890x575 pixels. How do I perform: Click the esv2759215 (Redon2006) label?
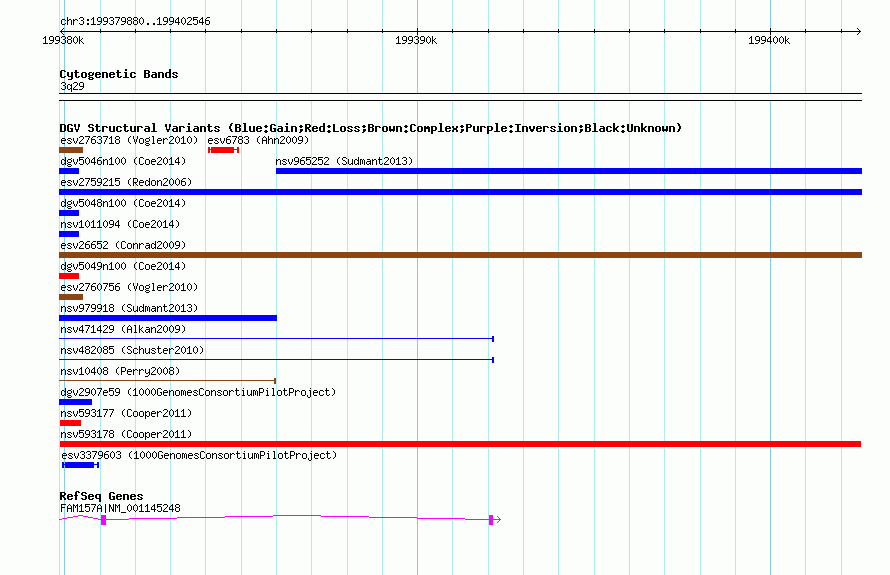(126, 182)
